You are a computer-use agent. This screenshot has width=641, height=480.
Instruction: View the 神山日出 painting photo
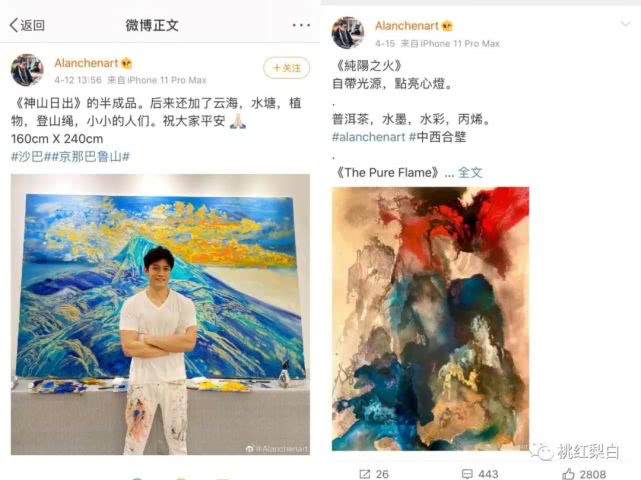pyautogui.click(x=160, y=314)
